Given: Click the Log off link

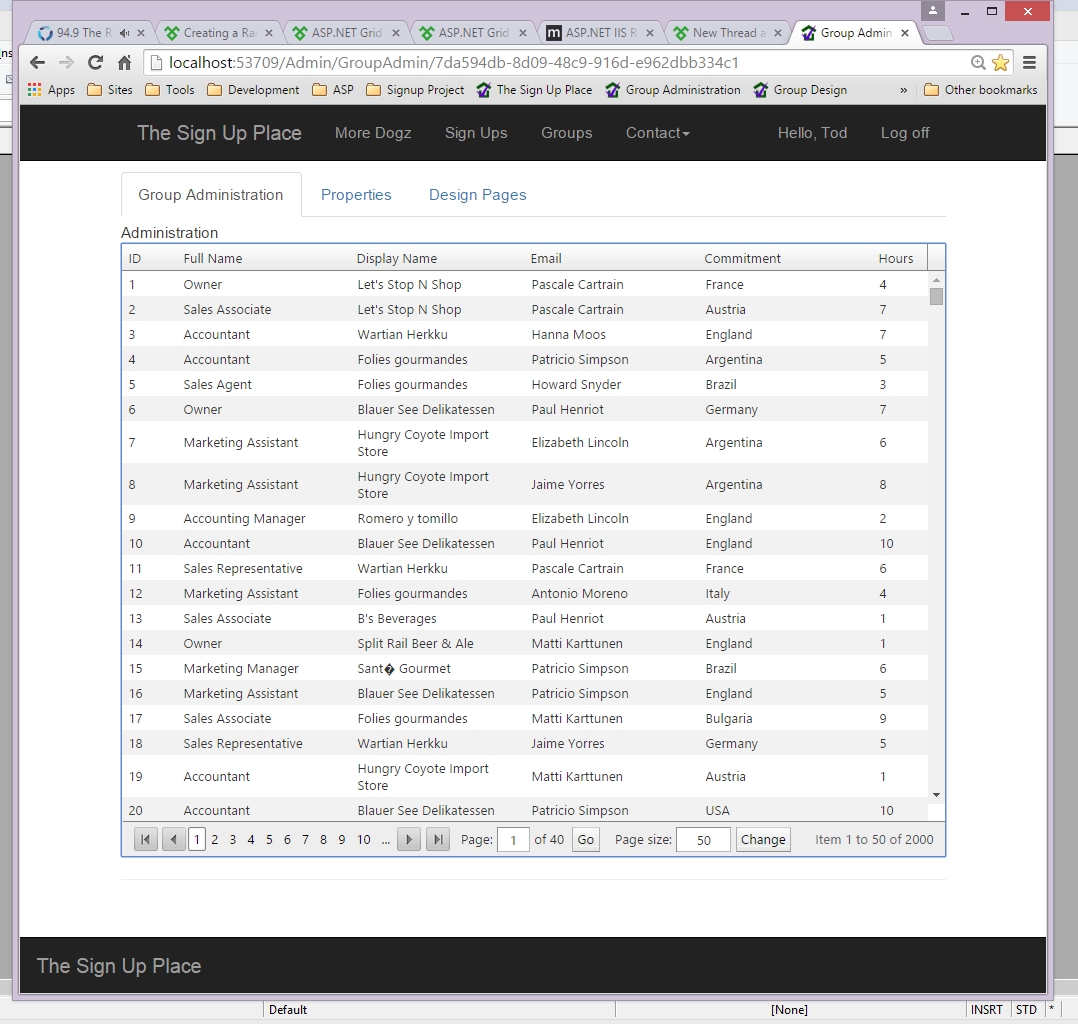Looking at the screenshot, I should [905, 133].
